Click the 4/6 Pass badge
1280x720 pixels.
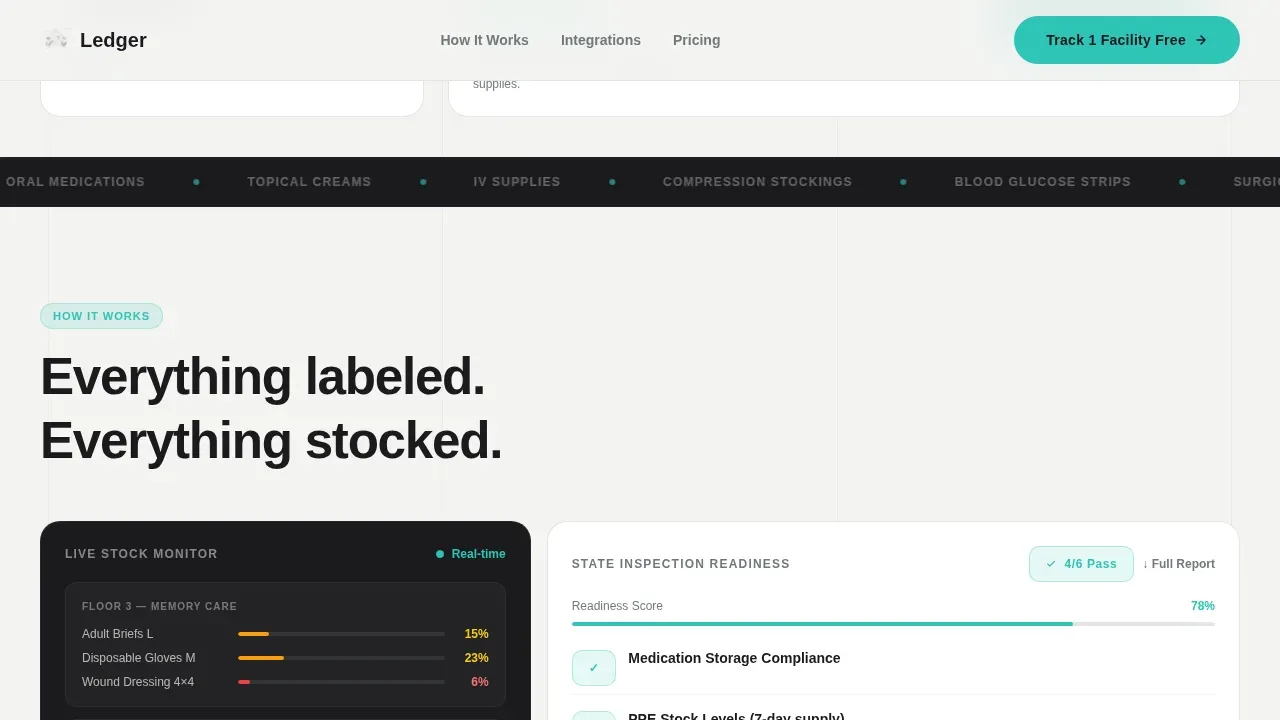click(1081, 564)
